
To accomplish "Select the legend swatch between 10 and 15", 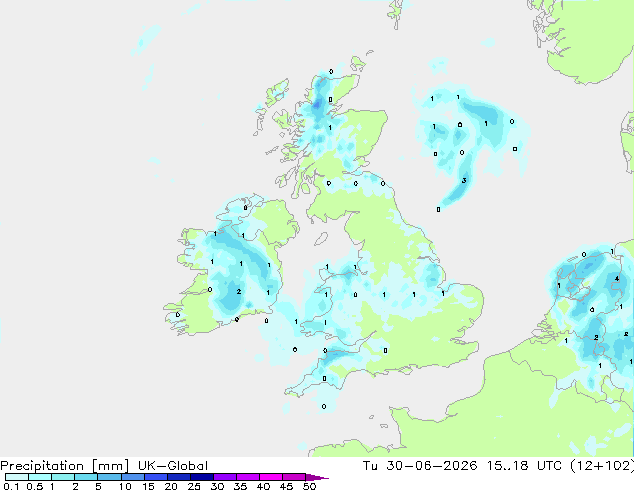I will pyautogui.click(x=132, y=477).
